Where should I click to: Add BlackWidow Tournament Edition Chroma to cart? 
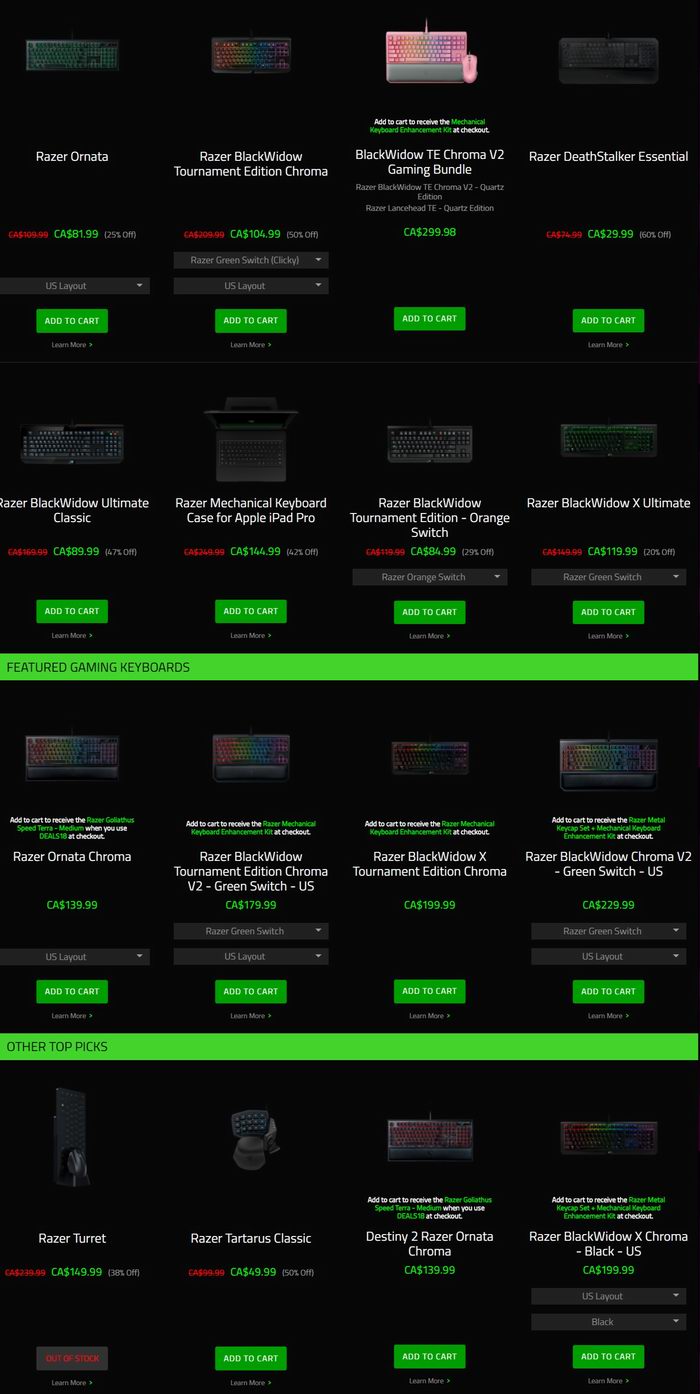251,321
